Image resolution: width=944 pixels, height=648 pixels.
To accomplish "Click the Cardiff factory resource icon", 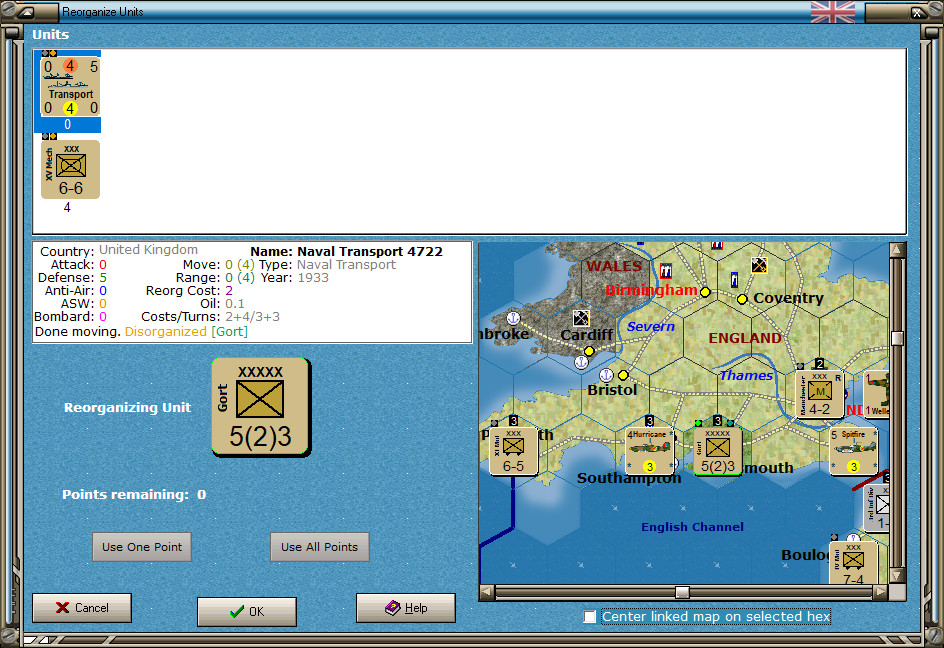I will pos(581,317).
